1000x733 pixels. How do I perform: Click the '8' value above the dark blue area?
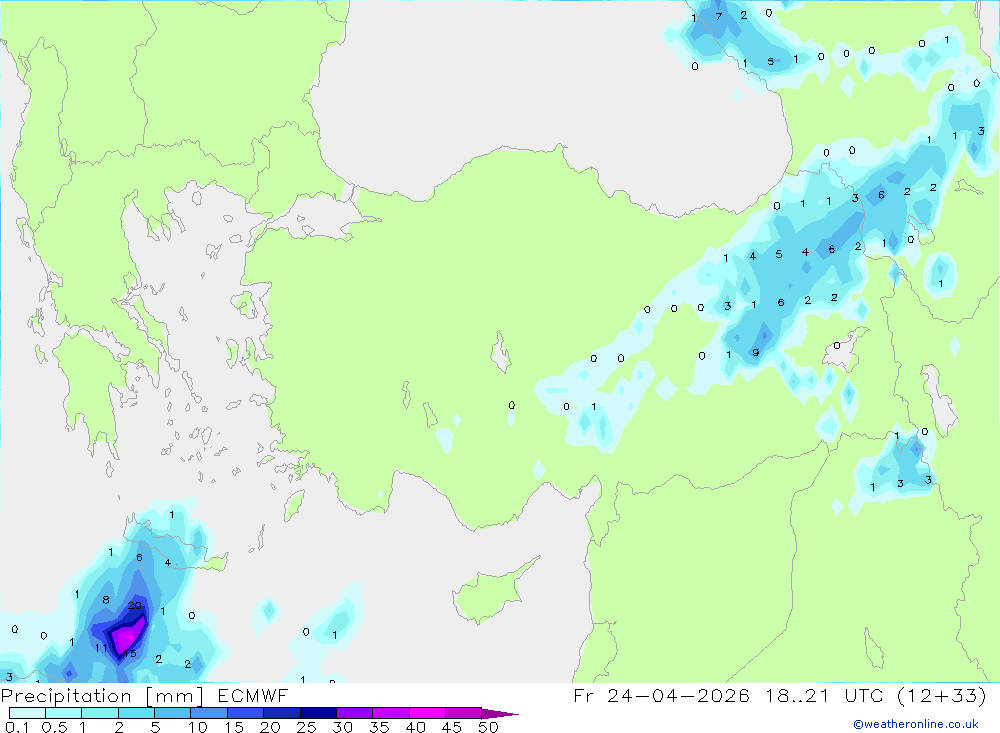coord(106,600)
